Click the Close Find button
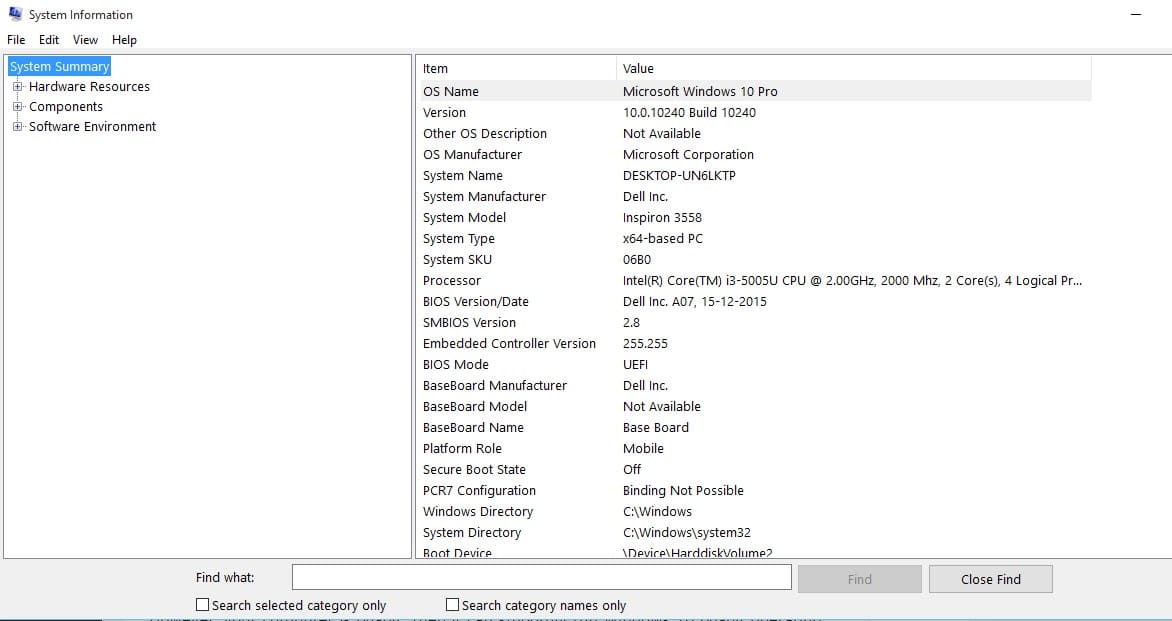 (990, 579)
